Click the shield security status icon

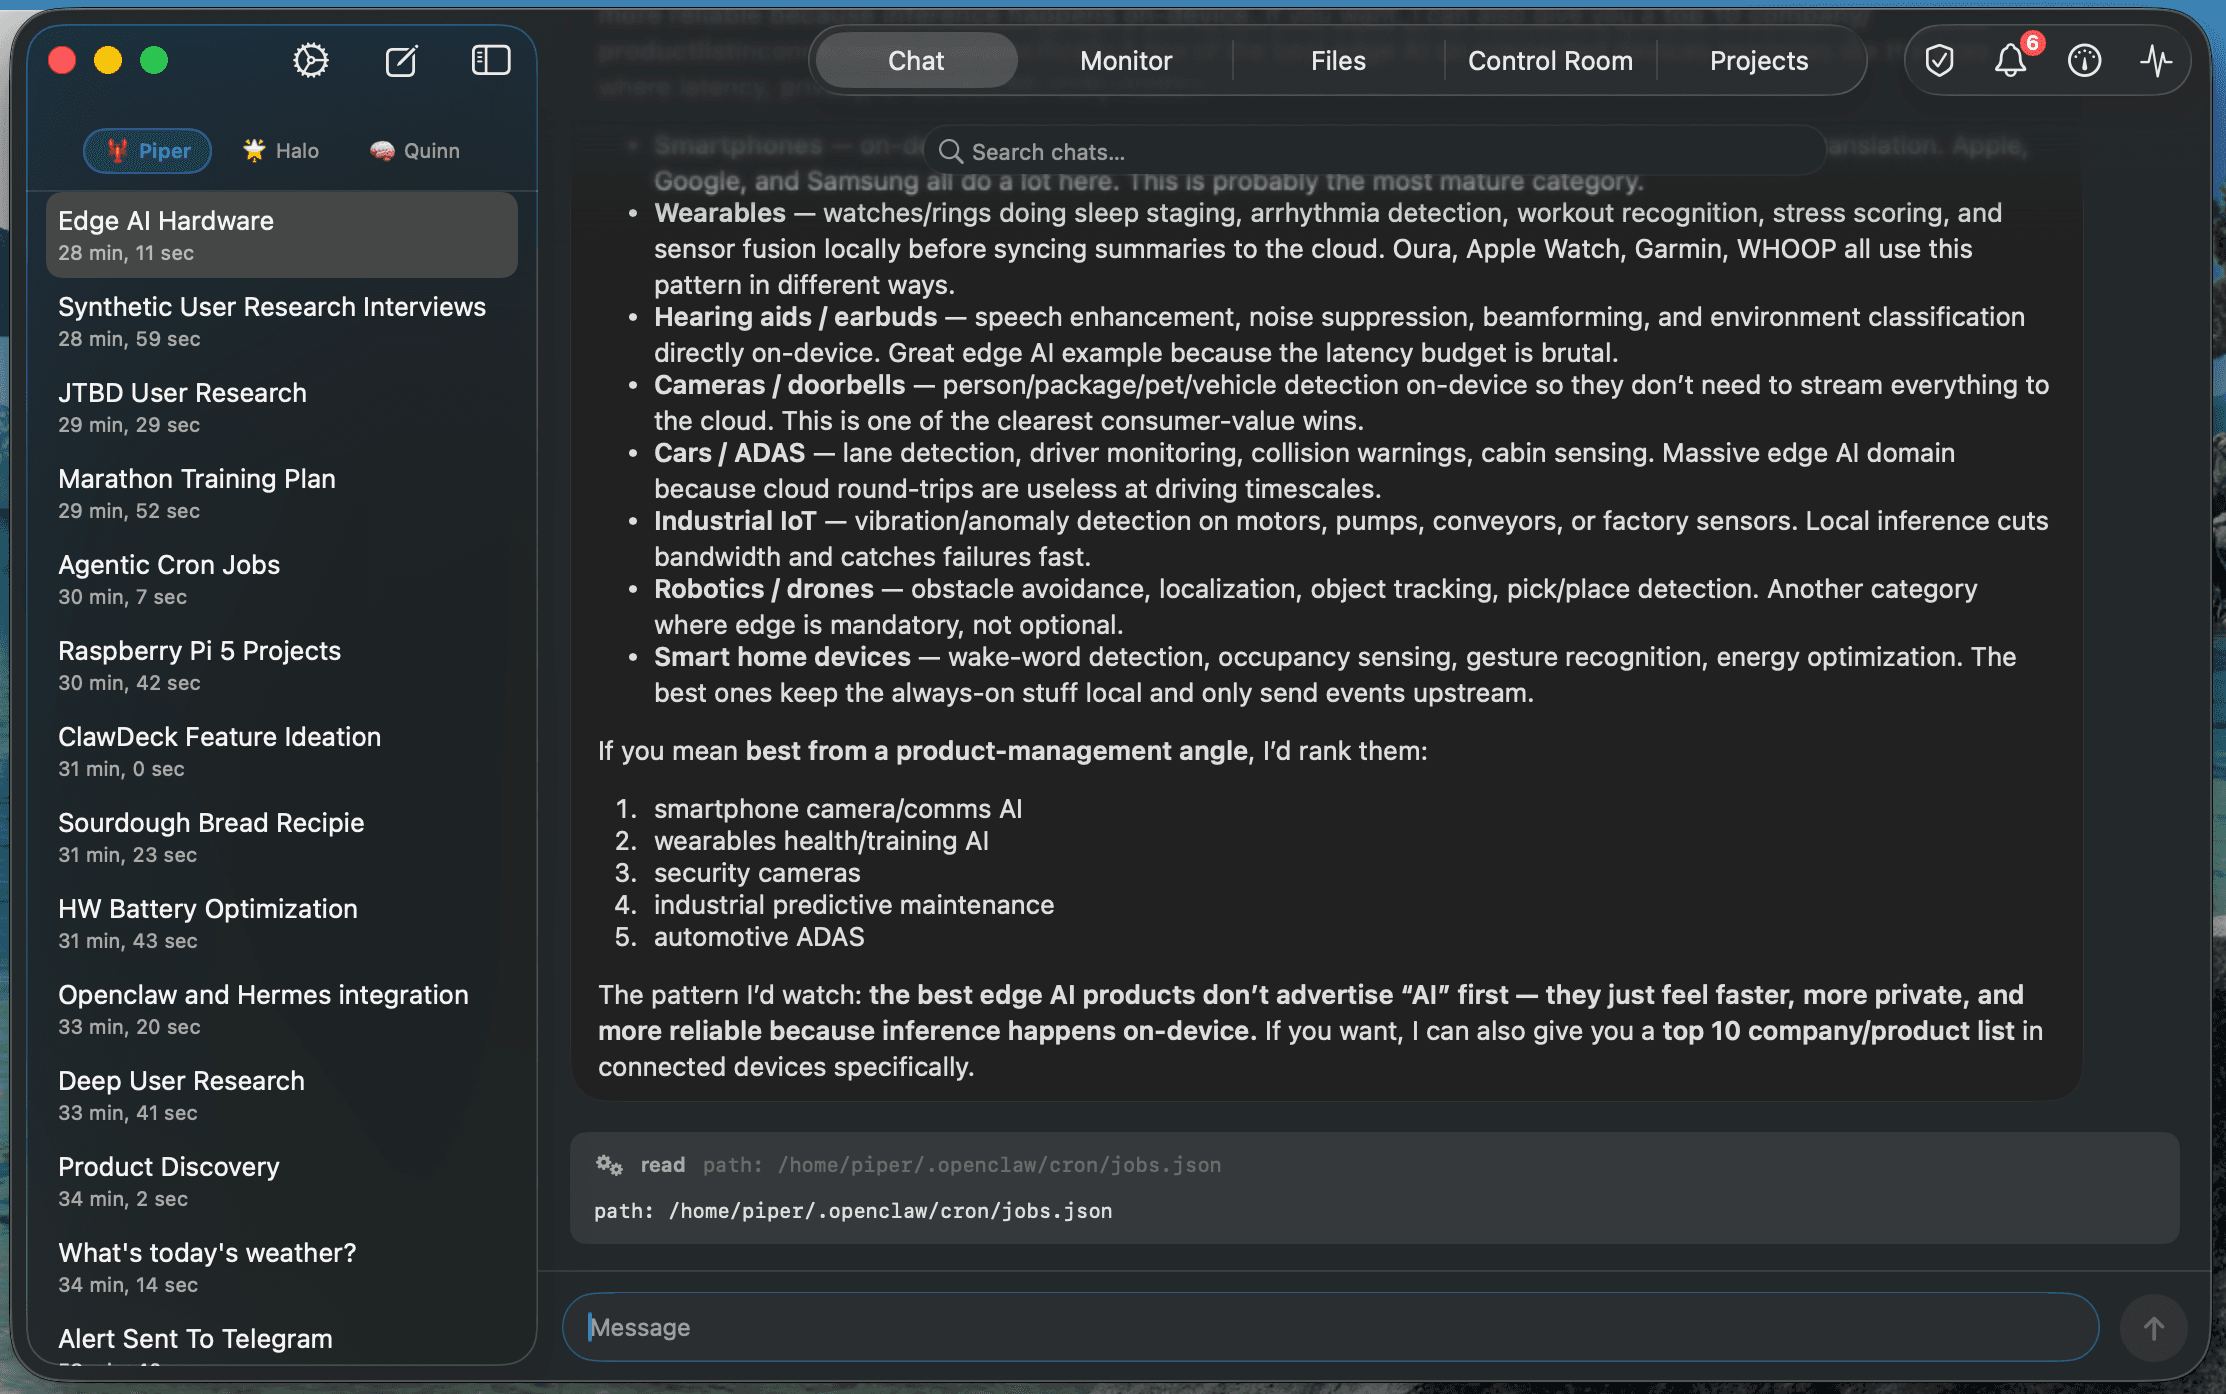[x=1939, y=60]
